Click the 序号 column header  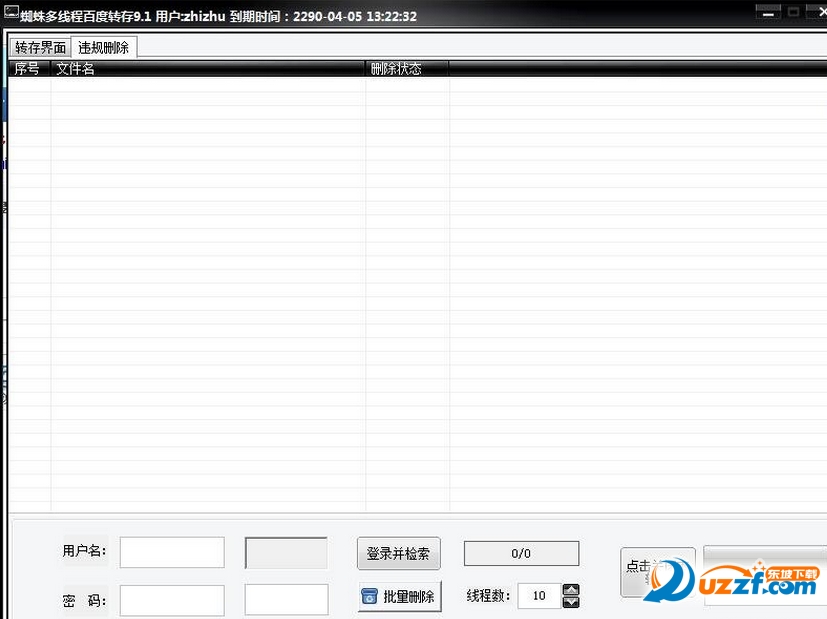(x=29, y=69)
